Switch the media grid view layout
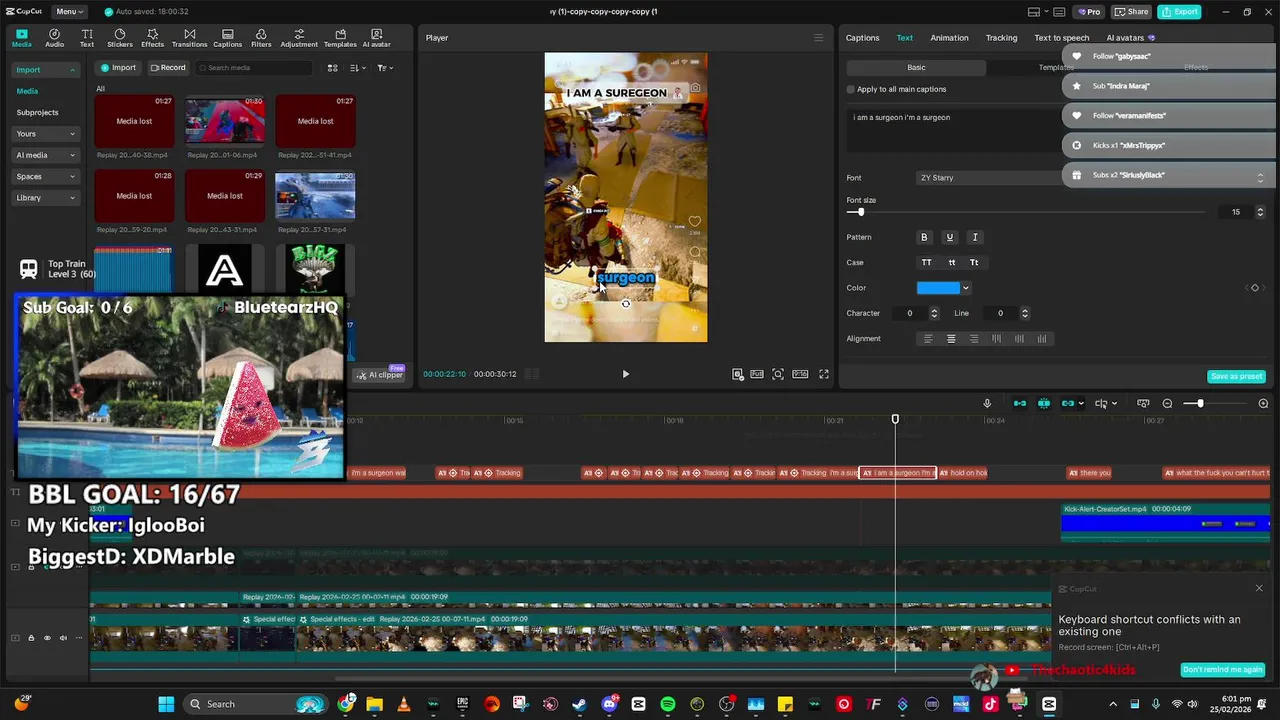This screenshot has height=720, width=1280. (x=333, y=68)
